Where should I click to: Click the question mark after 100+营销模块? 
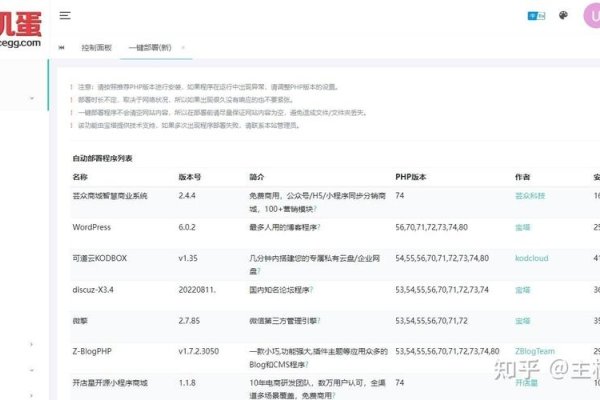tap(315, 209)
